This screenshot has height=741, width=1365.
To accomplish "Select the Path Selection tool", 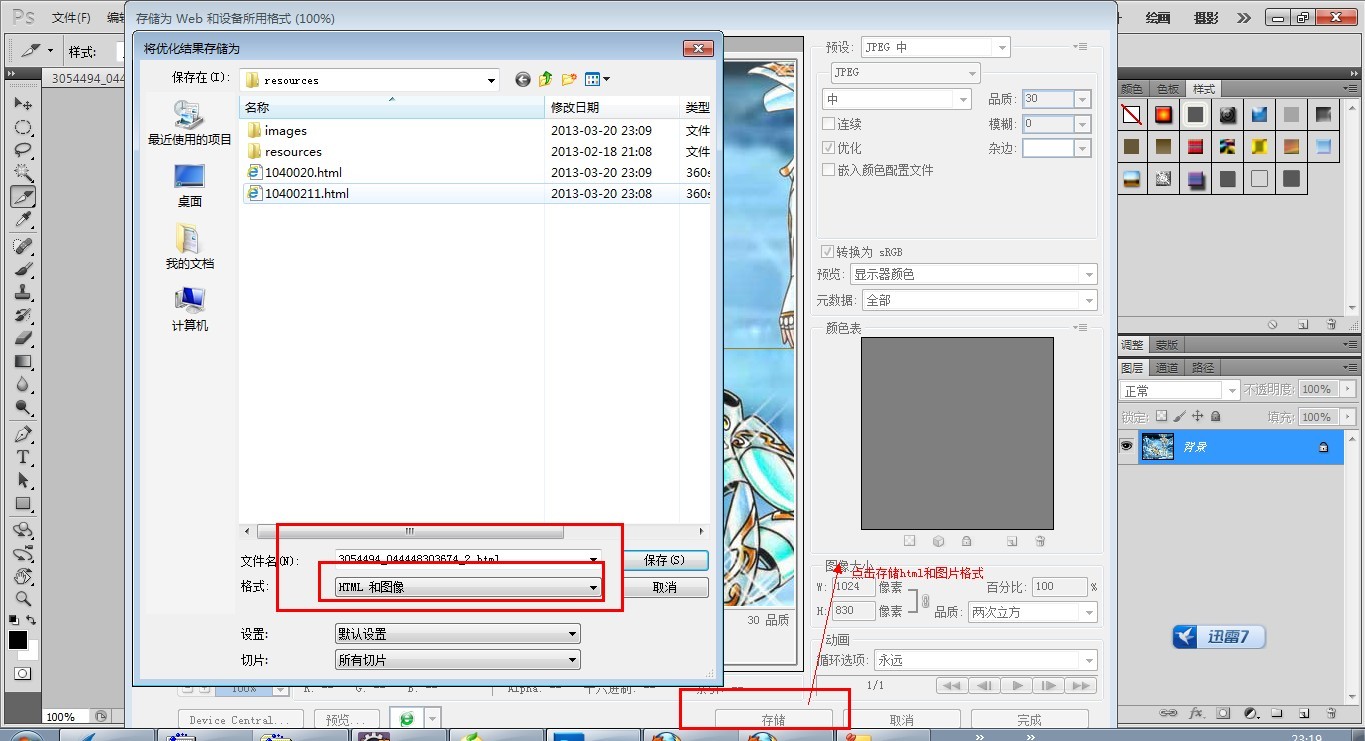I will [x=23, y=480].
